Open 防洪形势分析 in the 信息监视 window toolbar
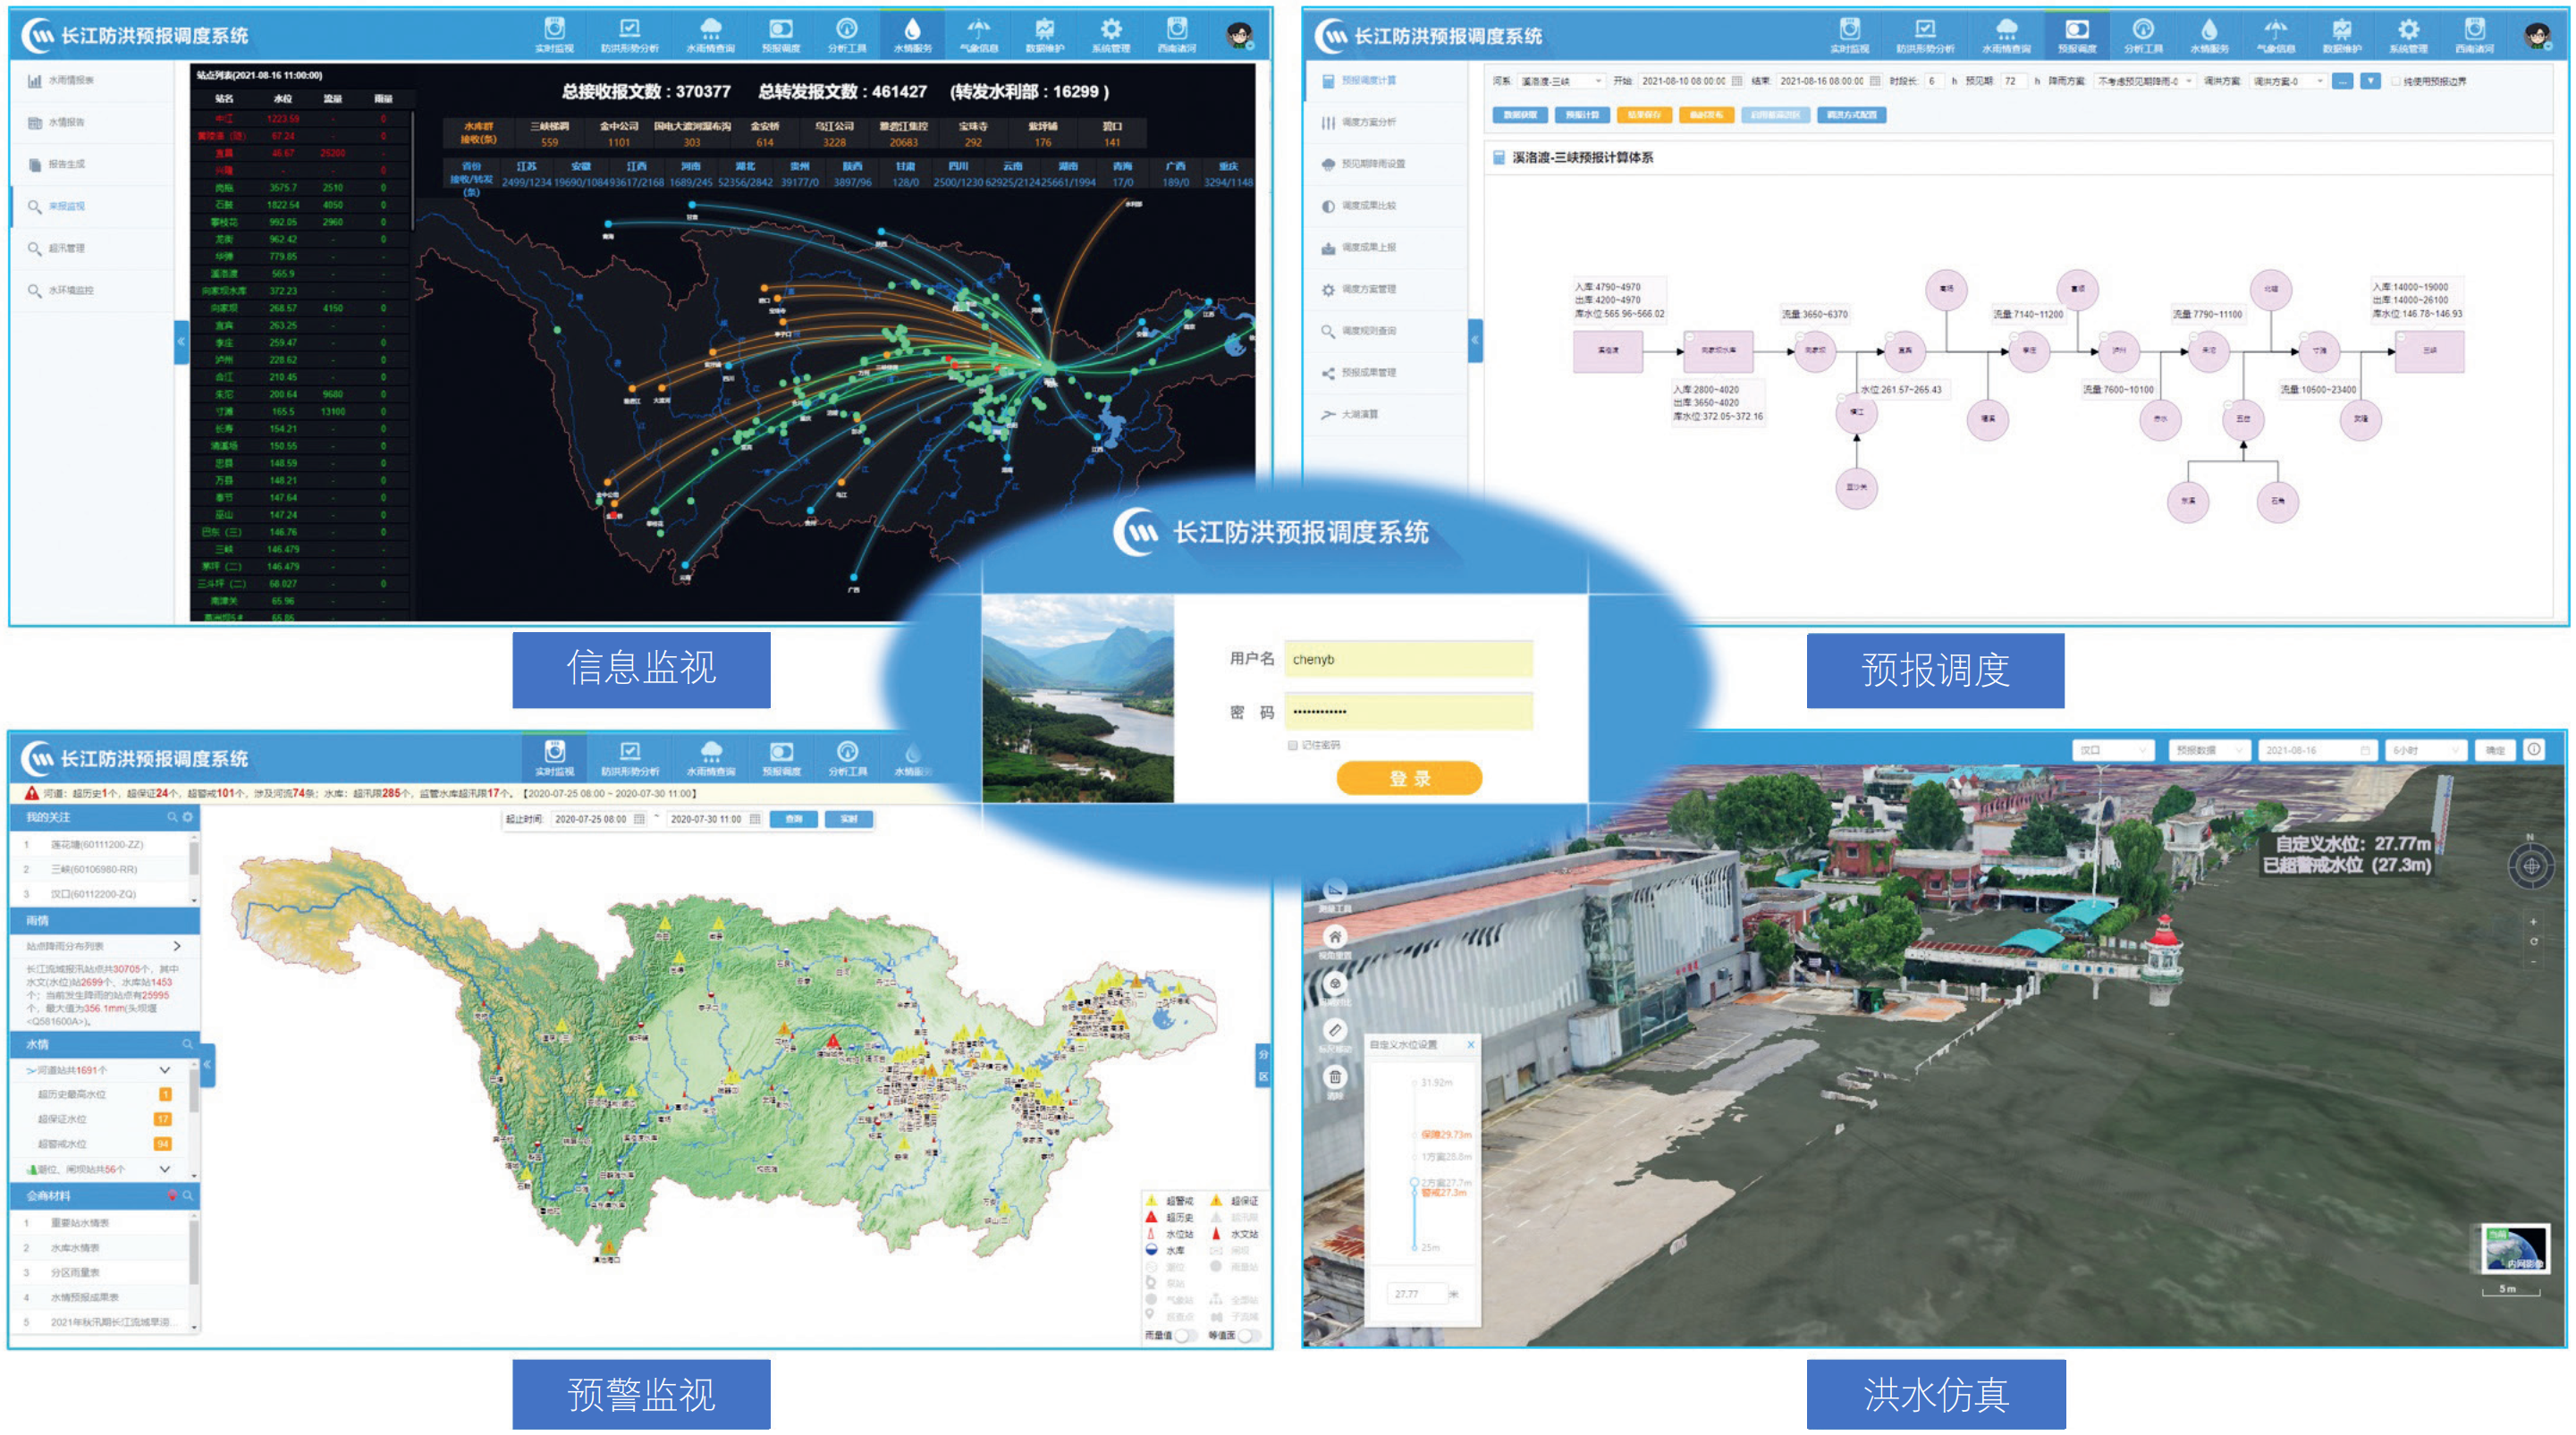Image resolution: width=2576 pixels, height=1435 pixels. point(629,35)
